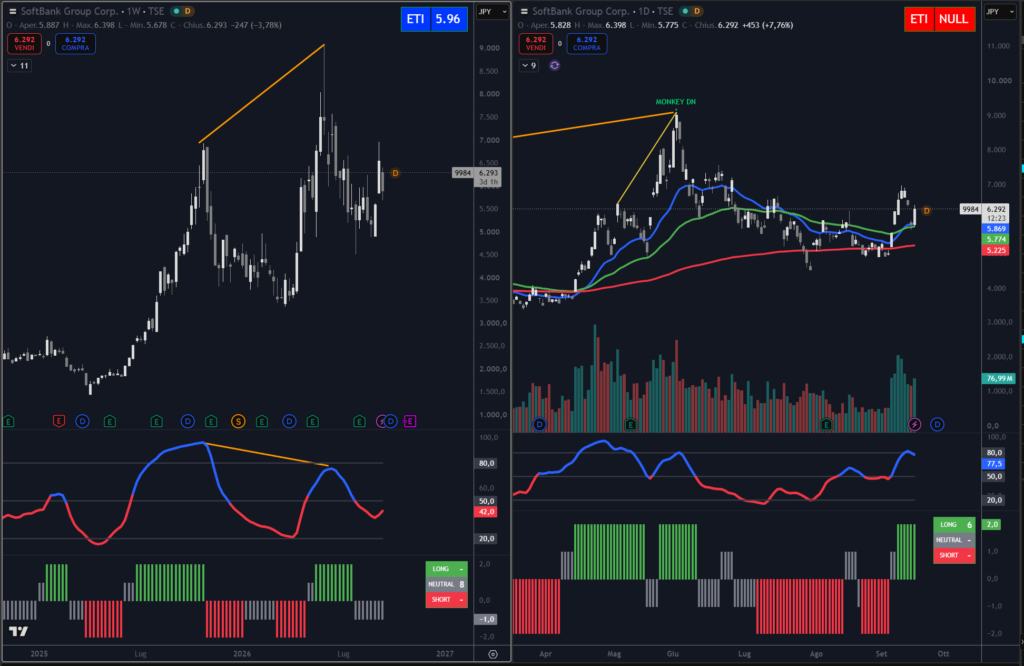Screen dimensions: 1024x666
Task: Open the dividend D marker near April on daily chart
Action: [x=539, y=424]
